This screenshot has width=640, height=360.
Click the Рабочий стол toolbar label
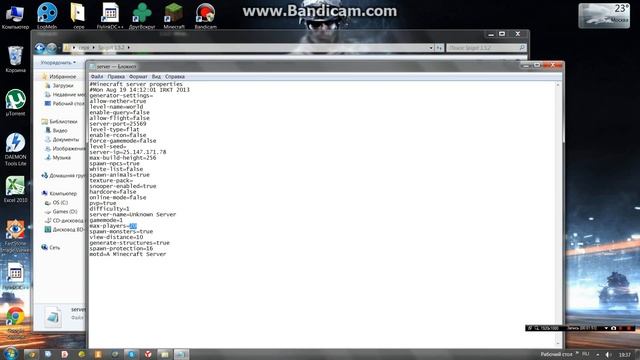(556, 354)
